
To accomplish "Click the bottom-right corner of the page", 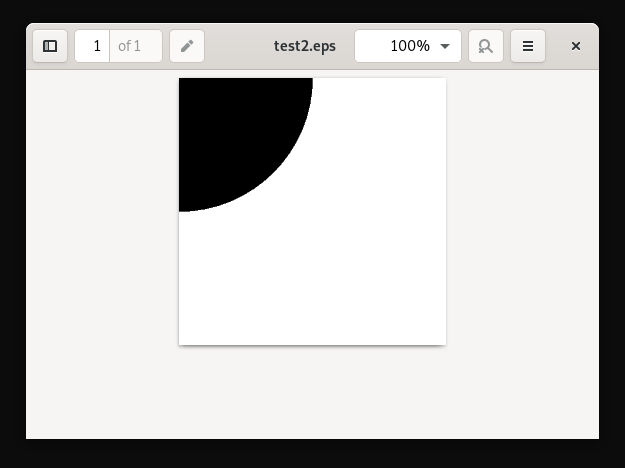I will [x=443, y=342].
